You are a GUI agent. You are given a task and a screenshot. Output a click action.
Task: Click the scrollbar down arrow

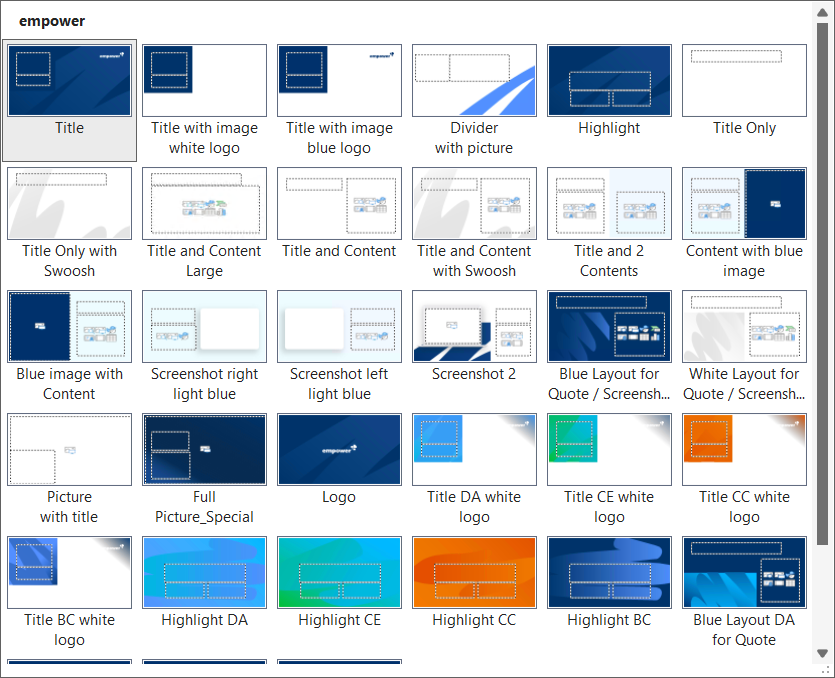click(x=822, y=653)
